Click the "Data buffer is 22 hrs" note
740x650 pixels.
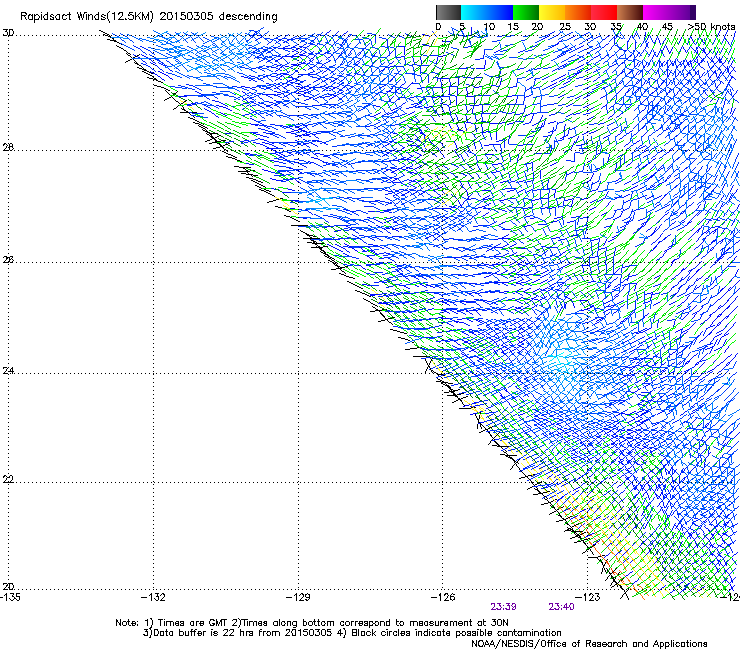coord(352,633)
